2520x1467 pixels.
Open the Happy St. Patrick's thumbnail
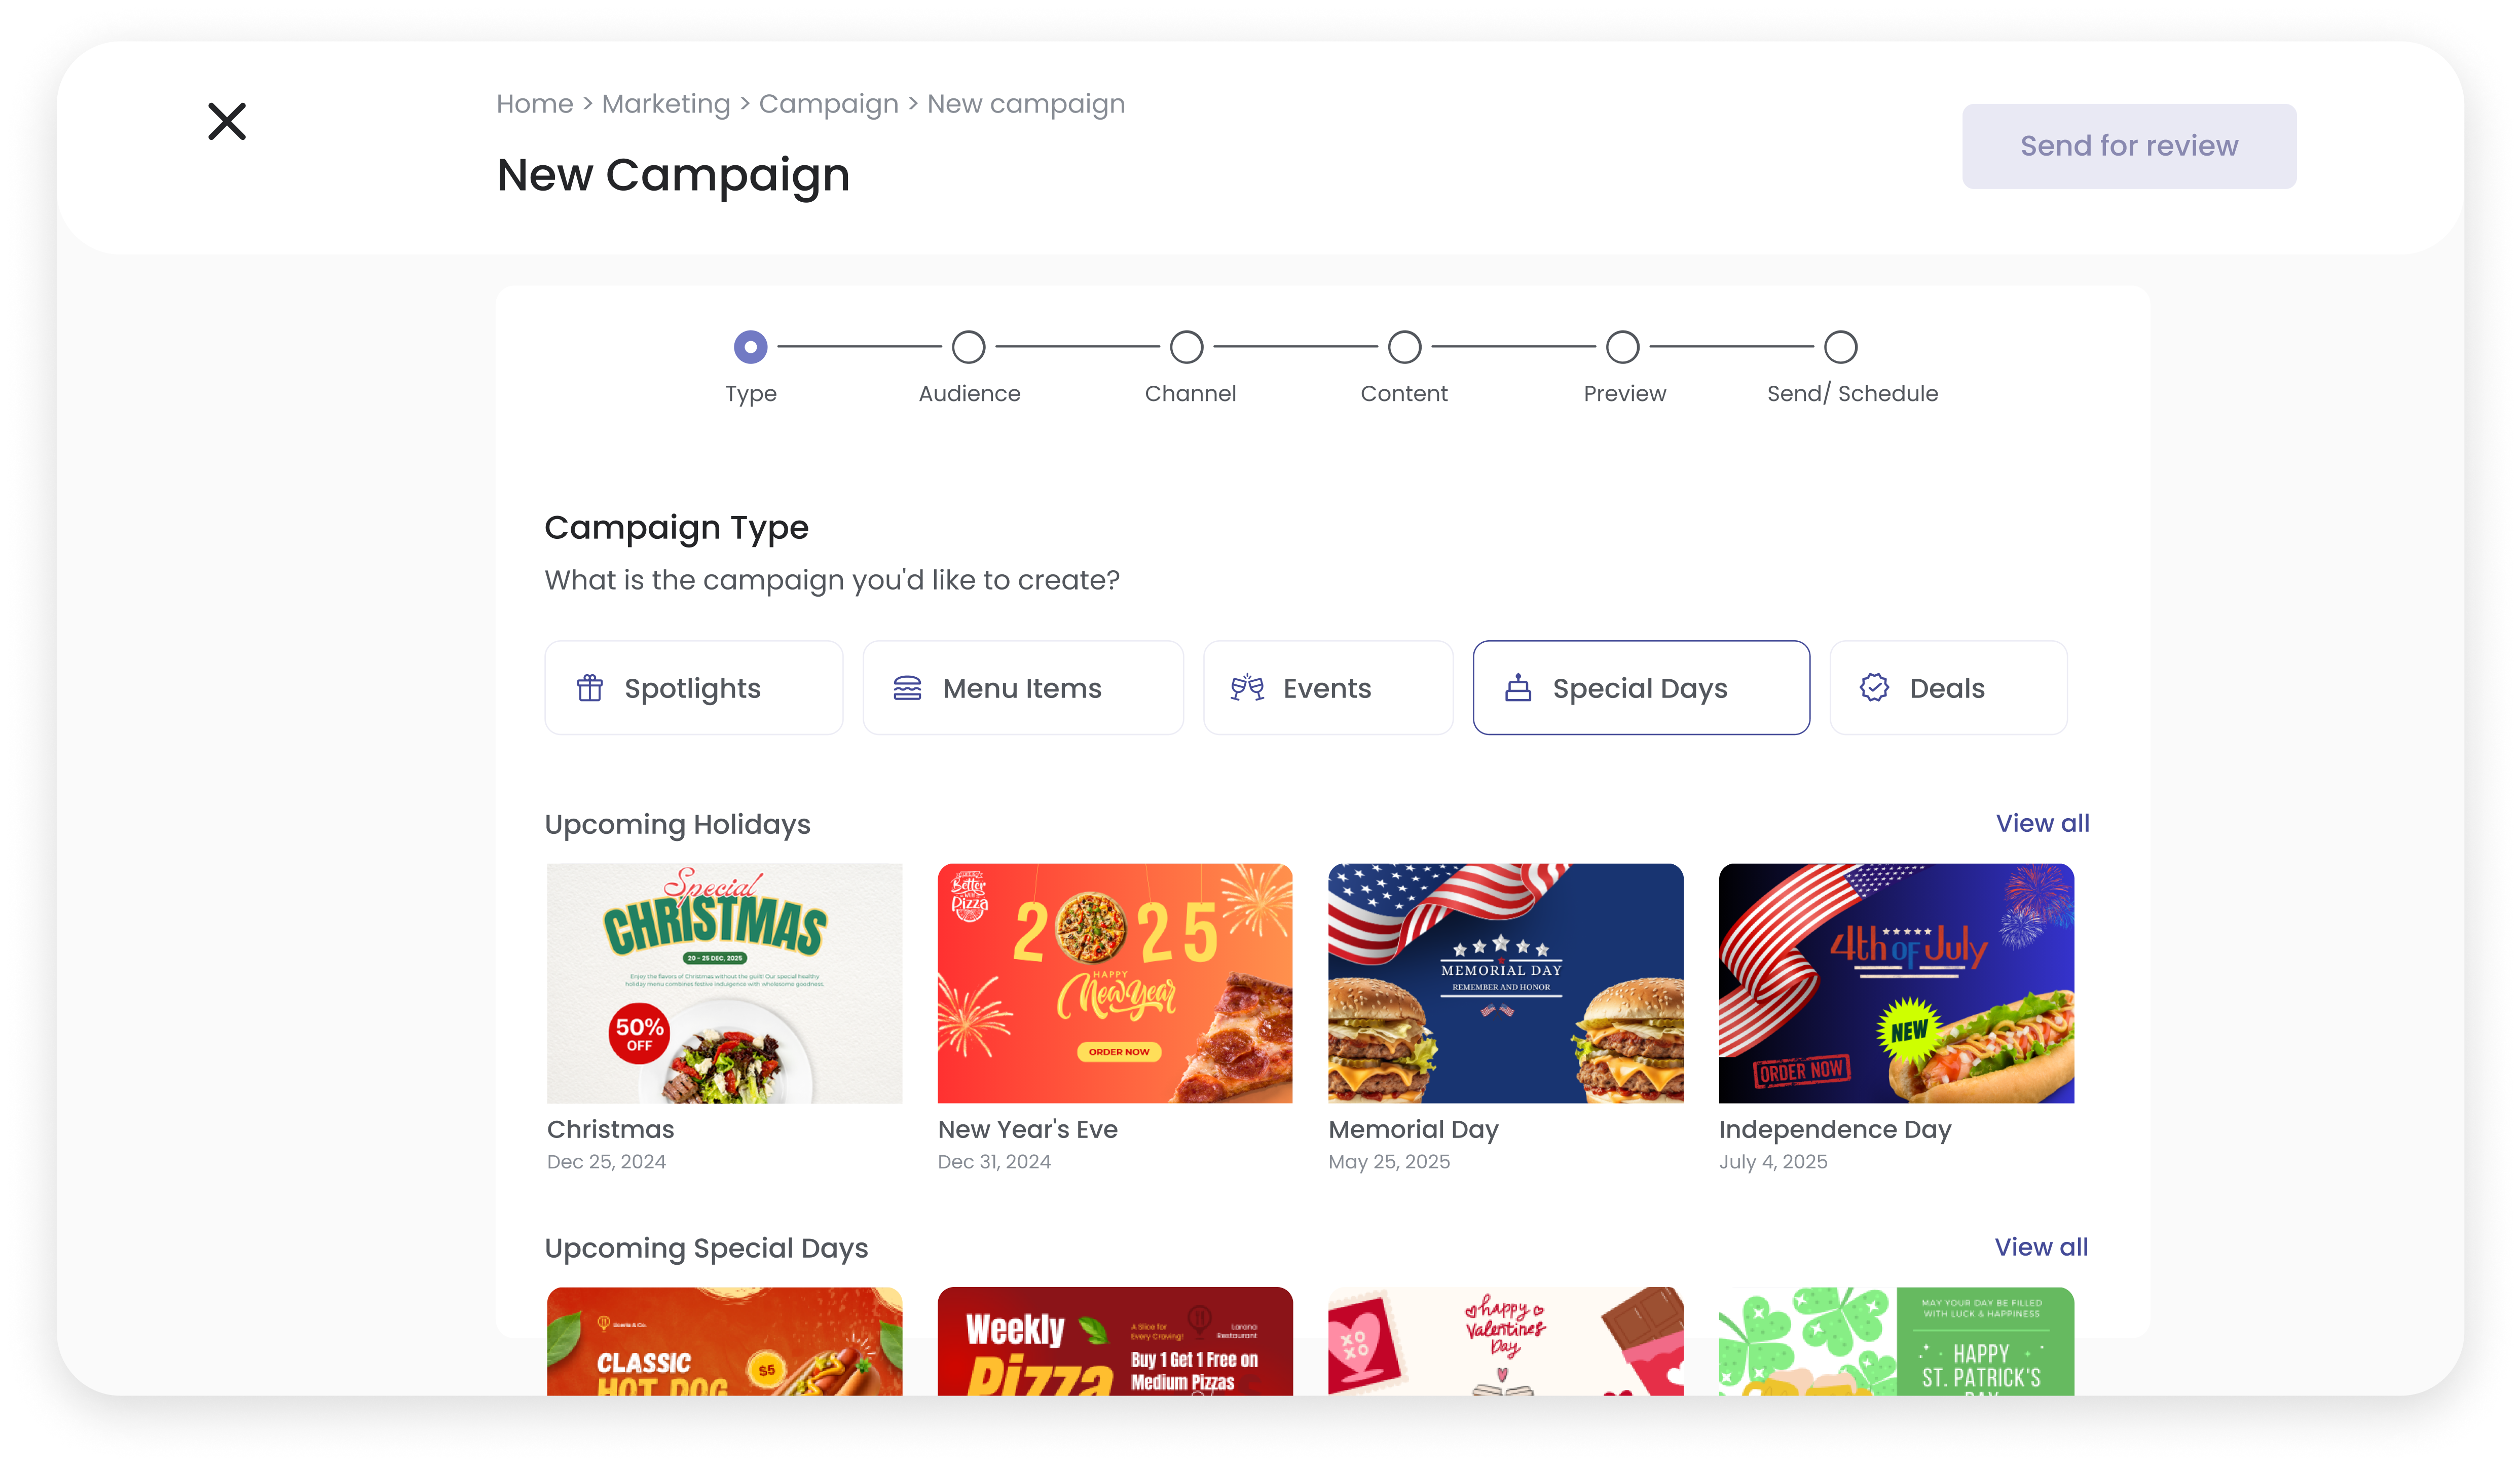1896,1341
